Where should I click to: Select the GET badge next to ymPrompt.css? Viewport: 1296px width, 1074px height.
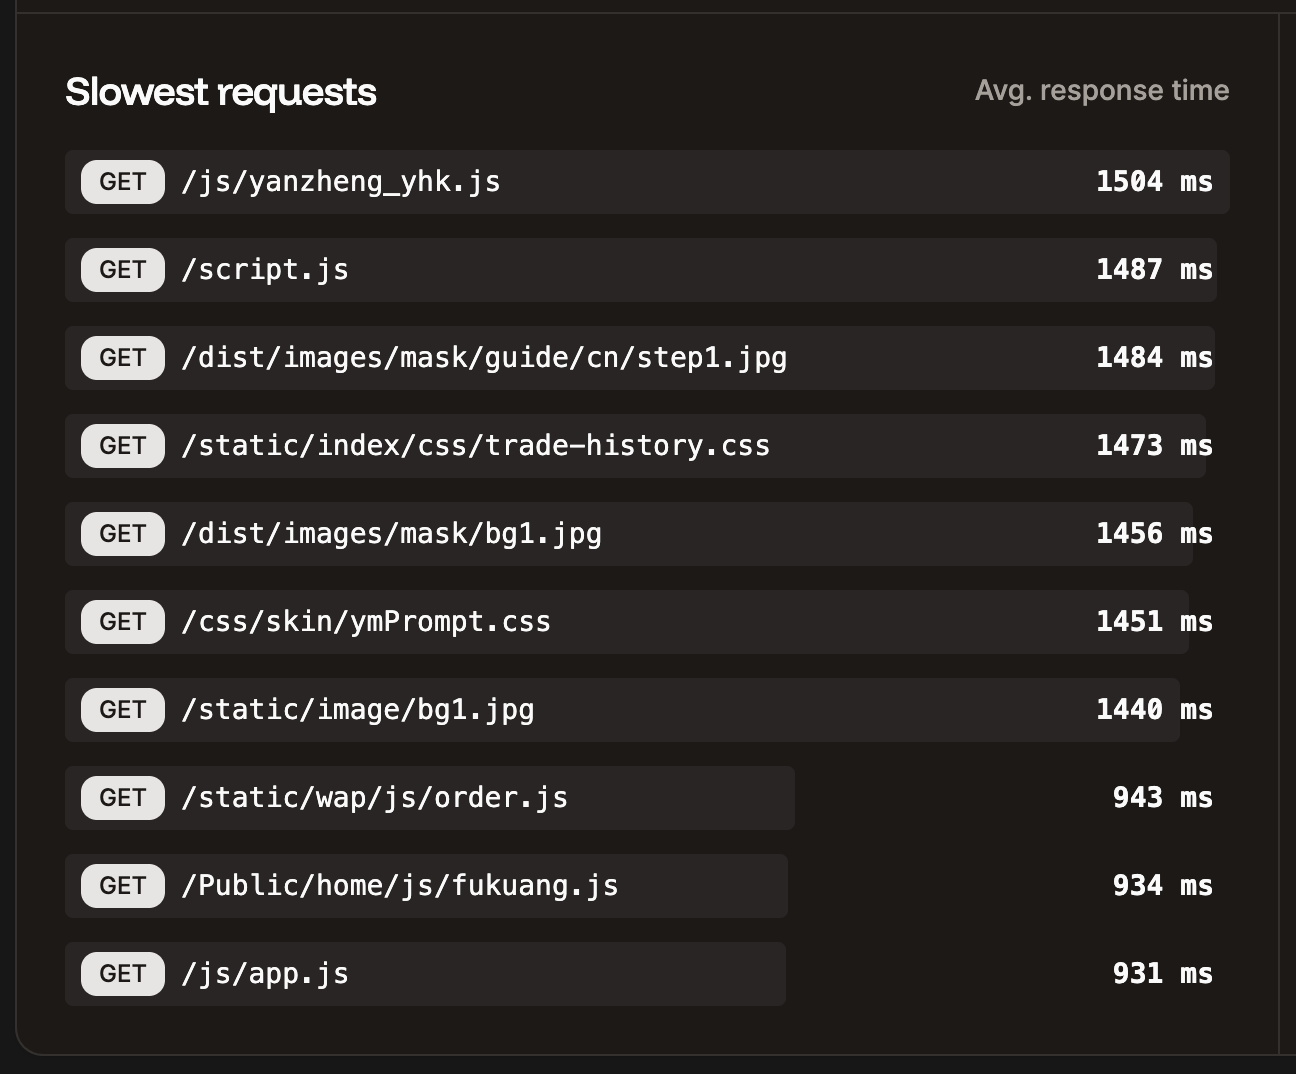pos(122,621)
